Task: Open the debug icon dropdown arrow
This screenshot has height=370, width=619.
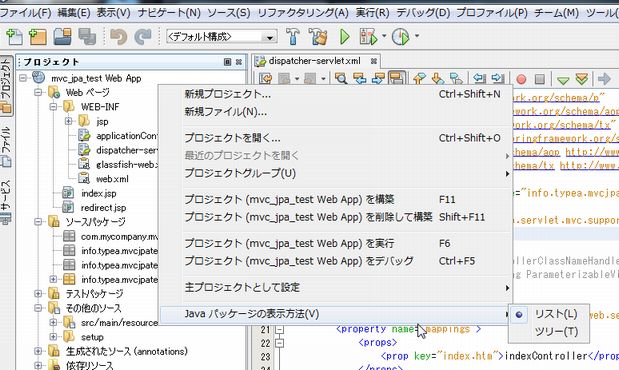Action: click(384, 36)
